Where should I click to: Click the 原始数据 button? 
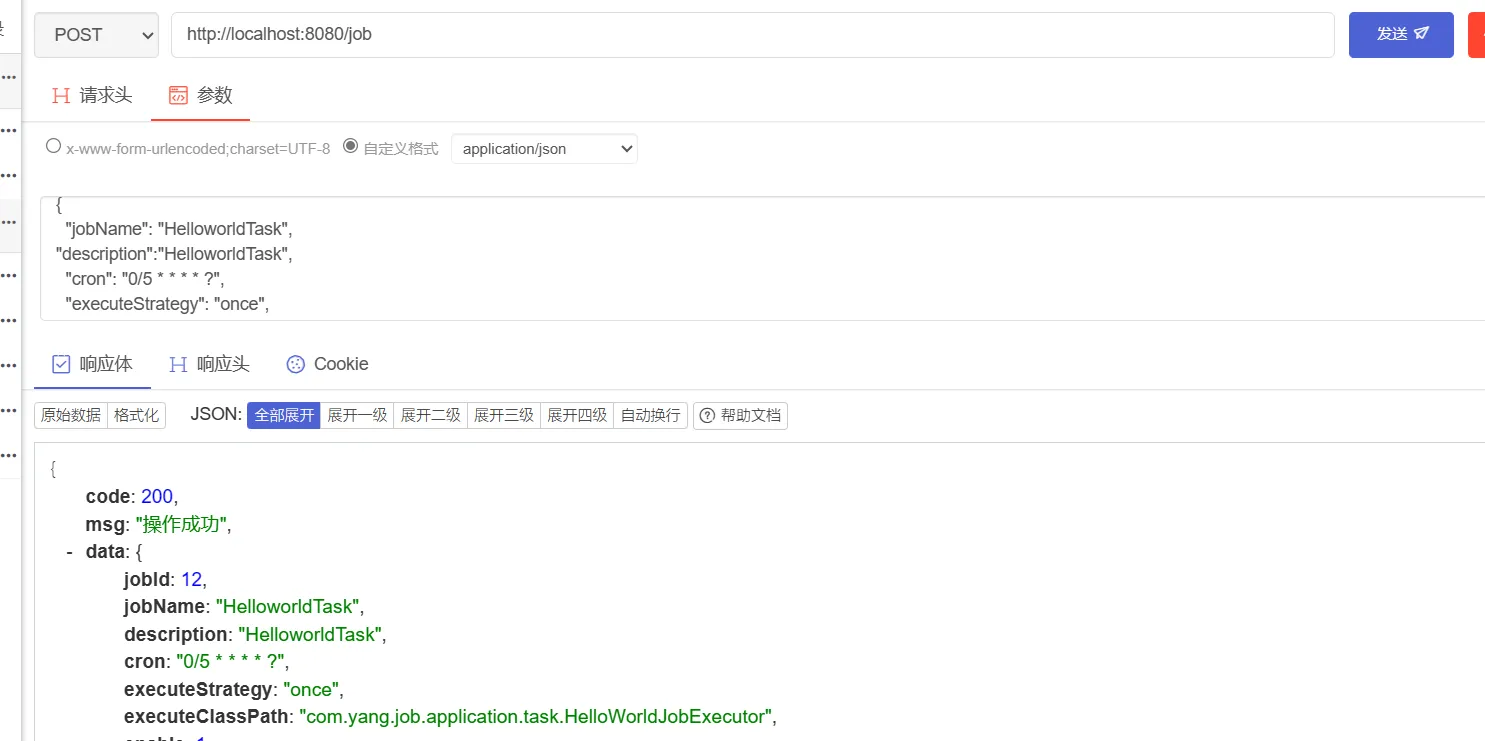tap(70, 416)
